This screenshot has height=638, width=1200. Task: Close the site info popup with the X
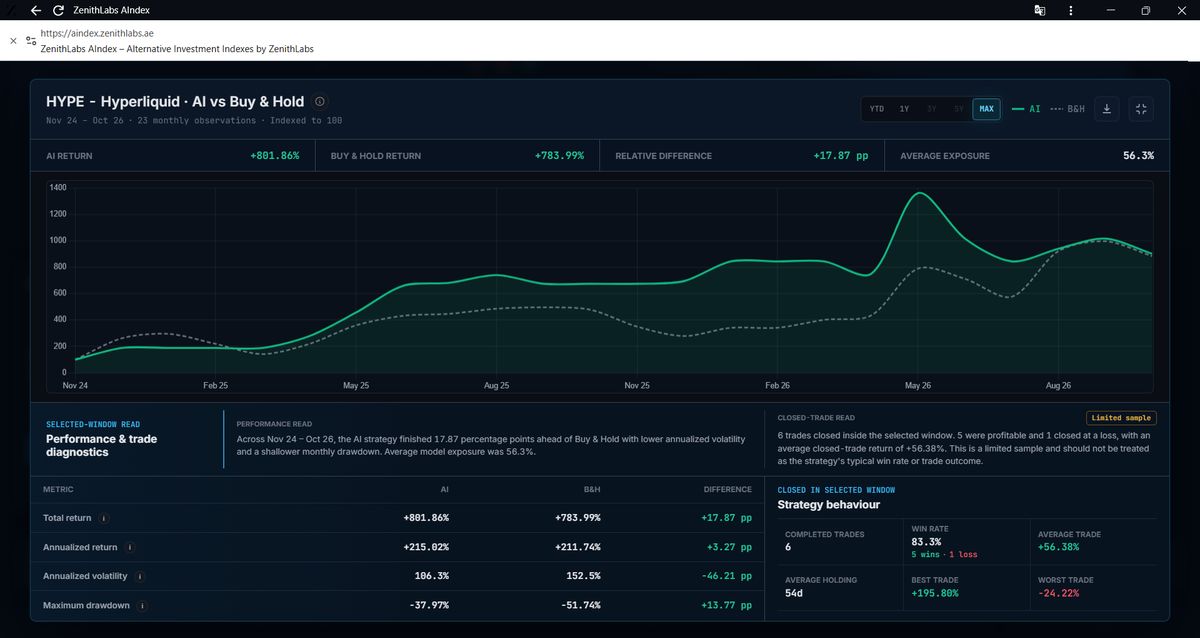click(13, 41)
